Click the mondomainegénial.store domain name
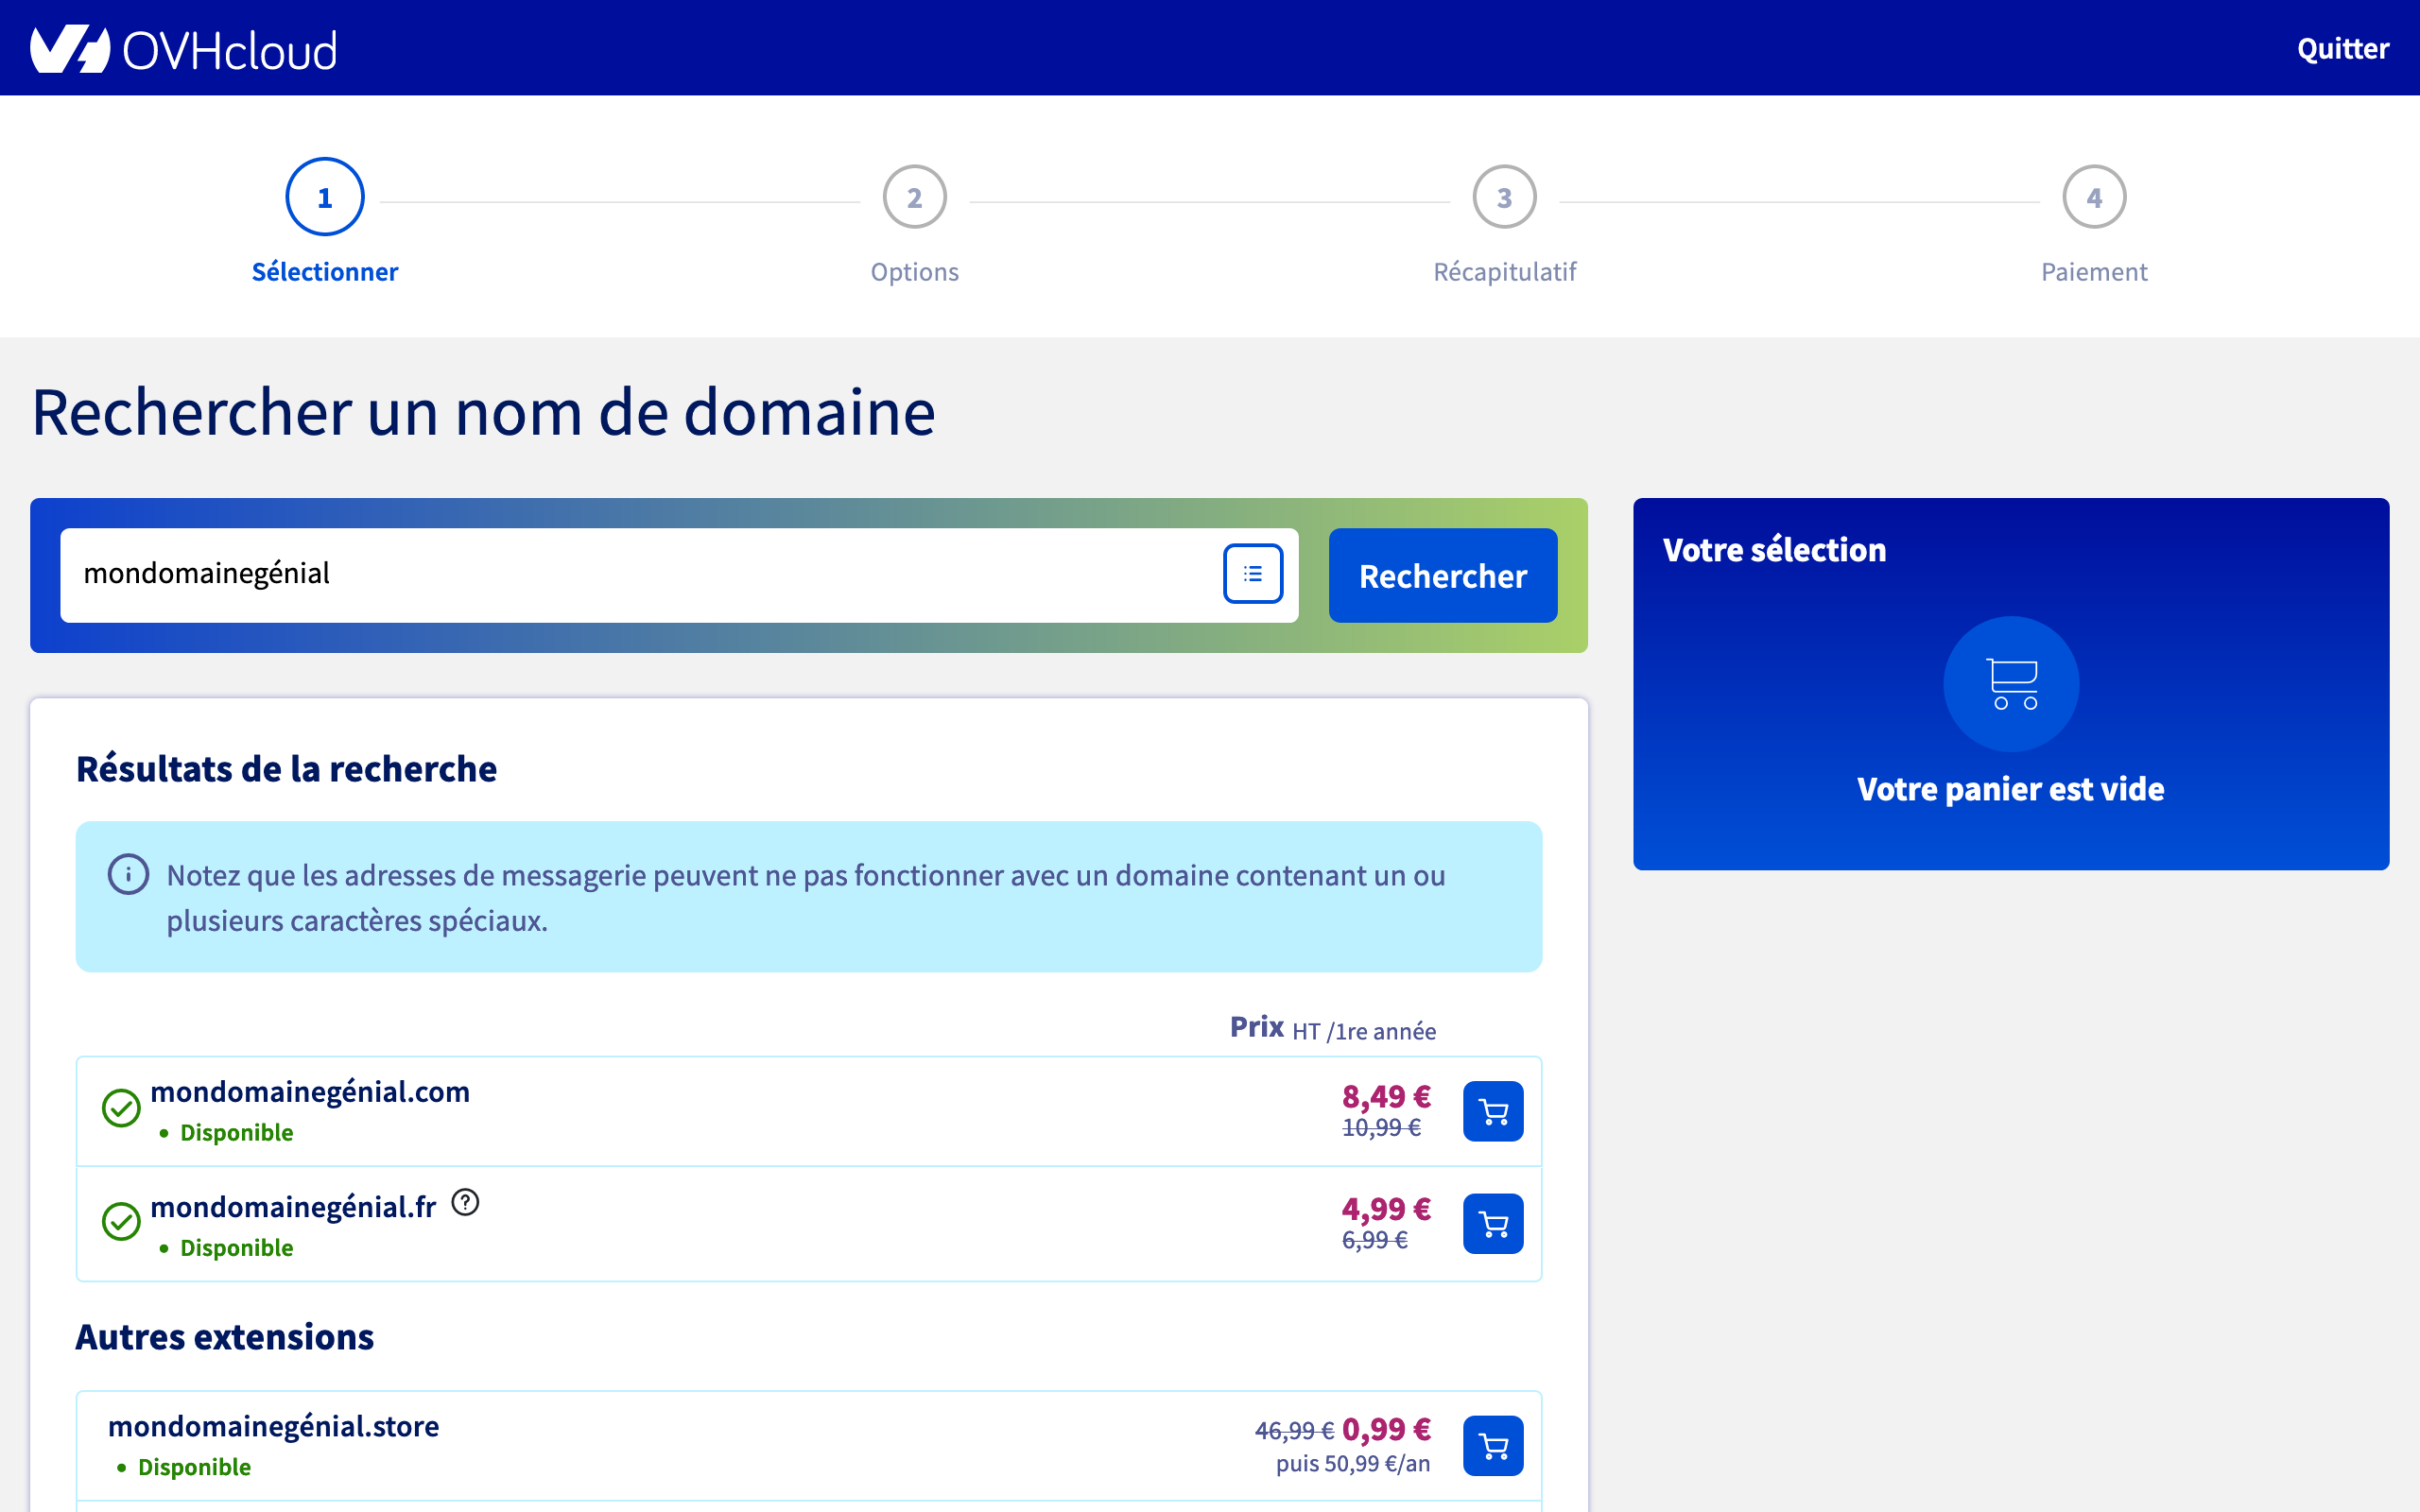 pos(273,1426)
